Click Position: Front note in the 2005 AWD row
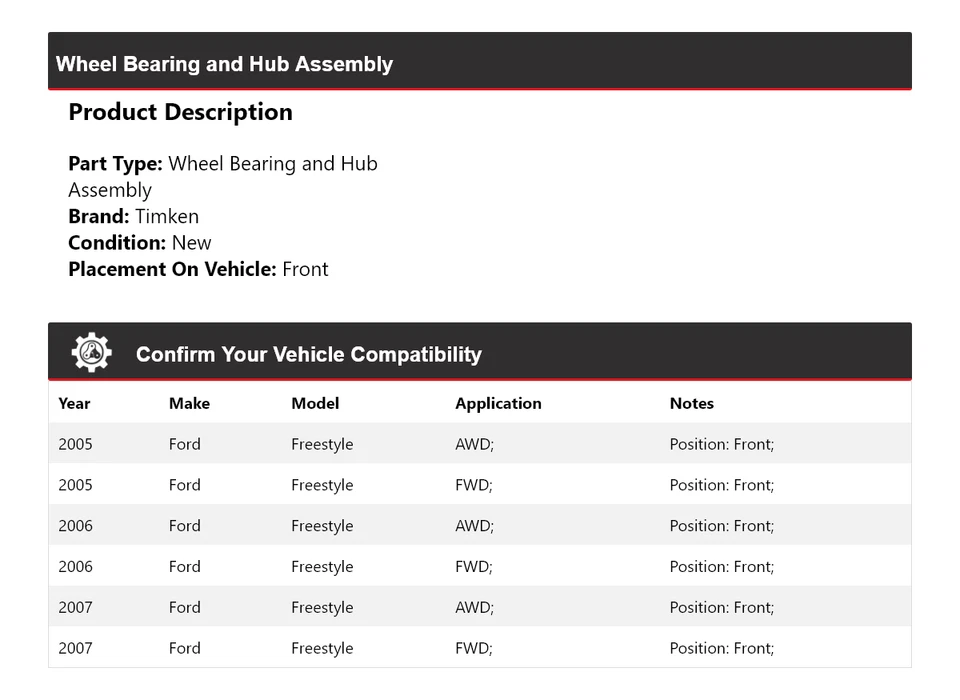The height and width of the screenshot is (700, 960). [721, 445]
